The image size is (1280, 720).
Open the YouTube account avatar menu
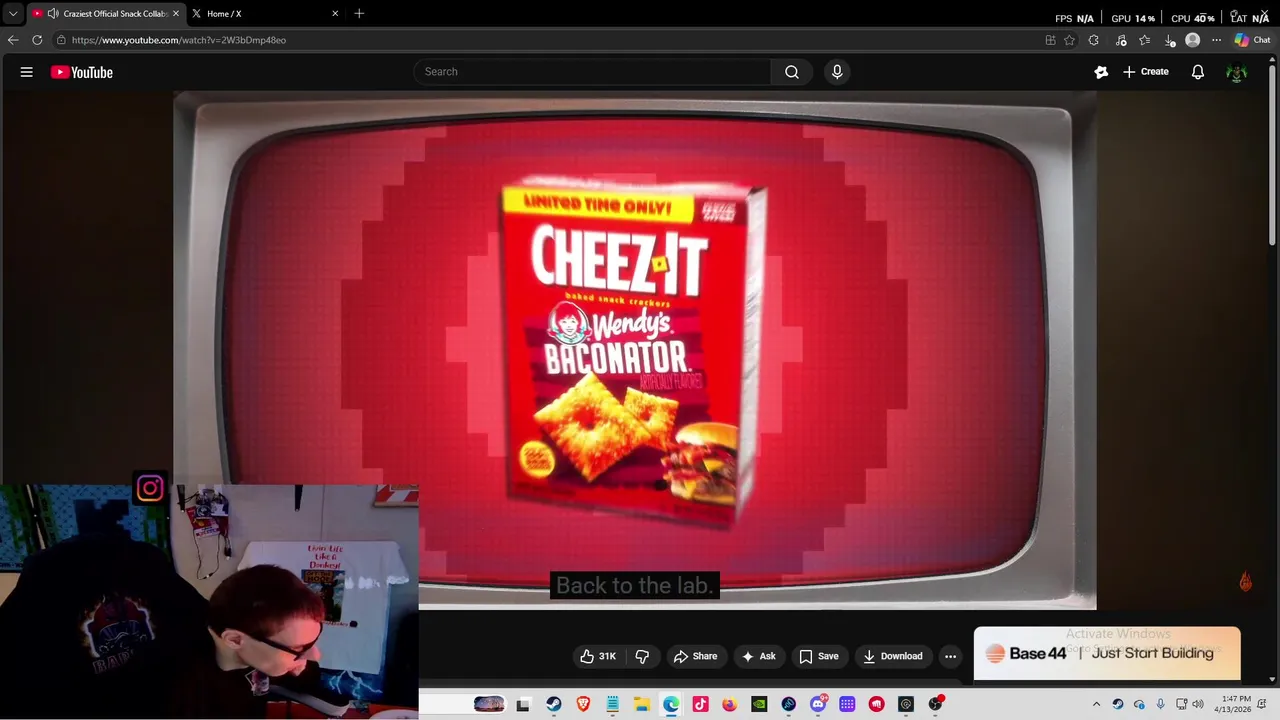(1237, 72)
